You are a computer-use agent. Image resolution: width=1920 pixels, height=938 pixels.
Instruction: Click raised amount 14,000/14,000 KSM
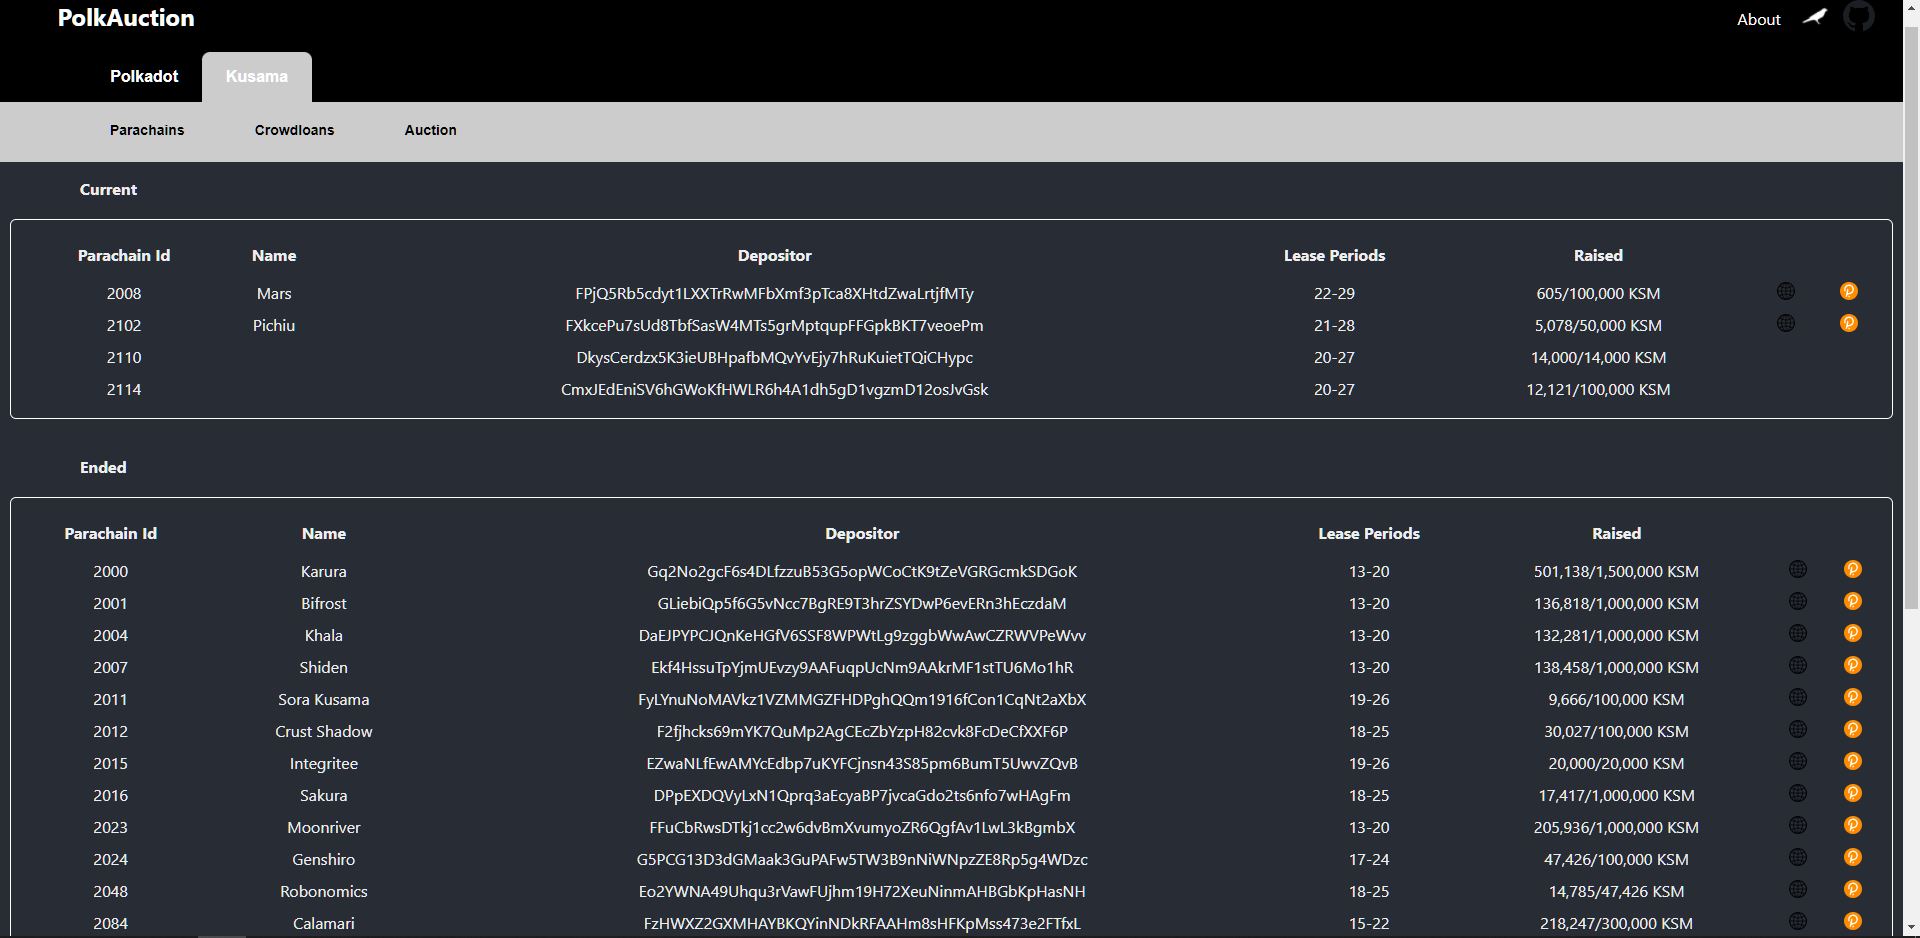coord(1598,358)
